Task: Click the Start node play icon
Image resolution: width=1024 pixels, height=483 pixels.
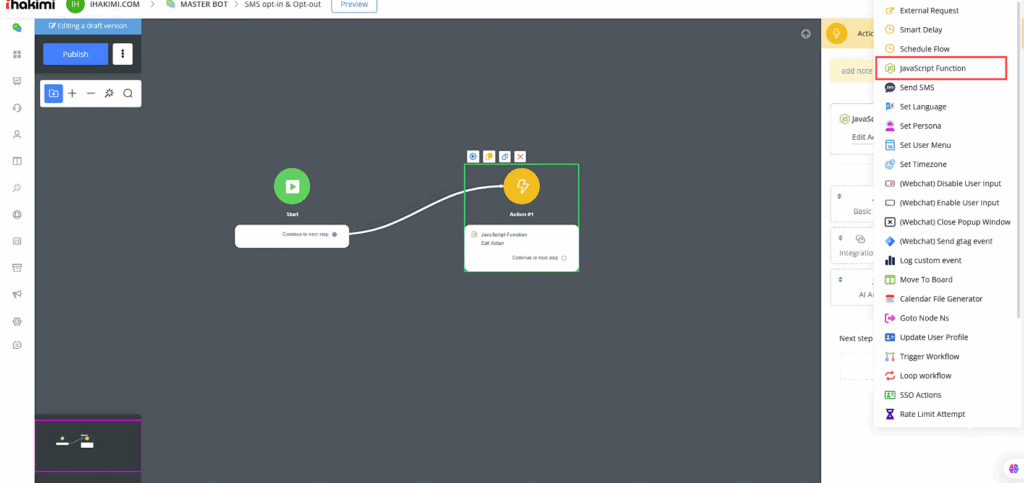Action: point(292,186)
